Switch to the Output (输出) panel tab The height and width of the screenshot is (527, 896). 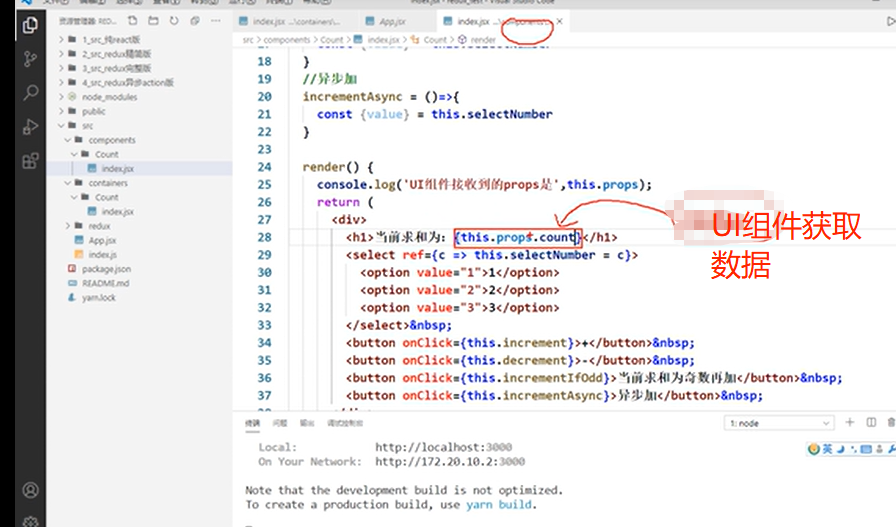tap(307, 423)
